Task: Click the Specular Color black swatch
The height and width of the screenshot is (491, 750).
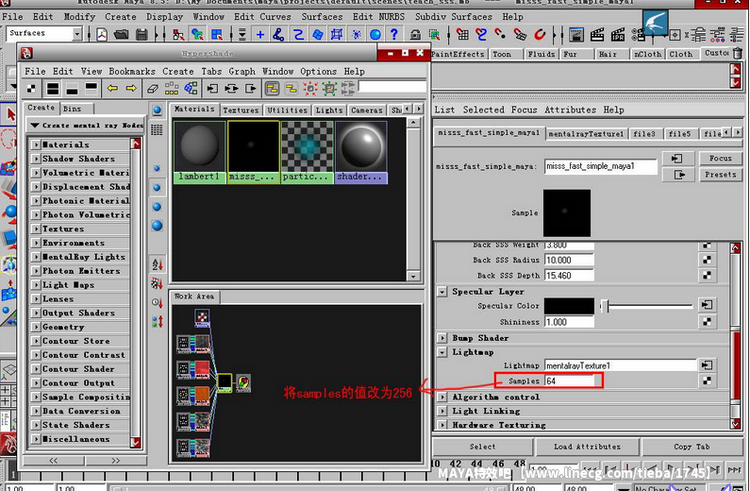Action: (x=569, y=306)
